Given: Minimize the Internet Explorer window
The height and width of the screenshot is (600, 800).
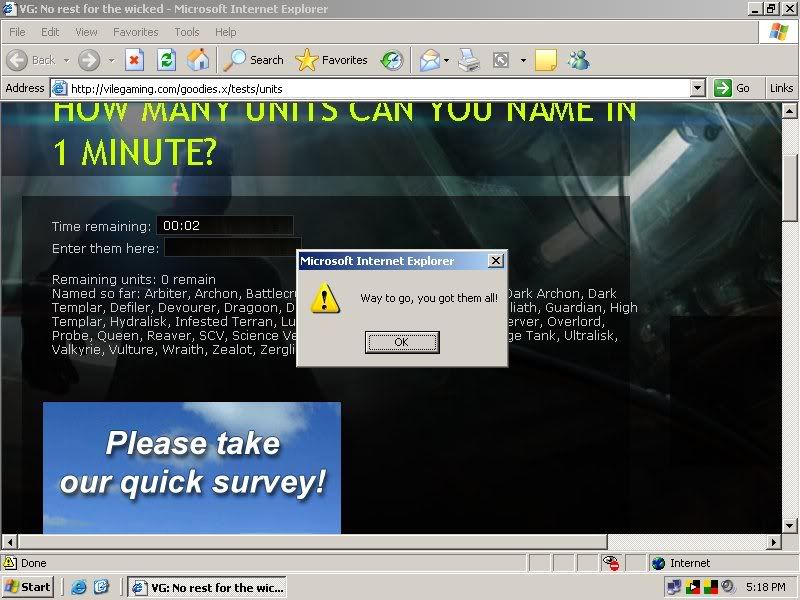Looking at the screenshot, I should [756, 9].
